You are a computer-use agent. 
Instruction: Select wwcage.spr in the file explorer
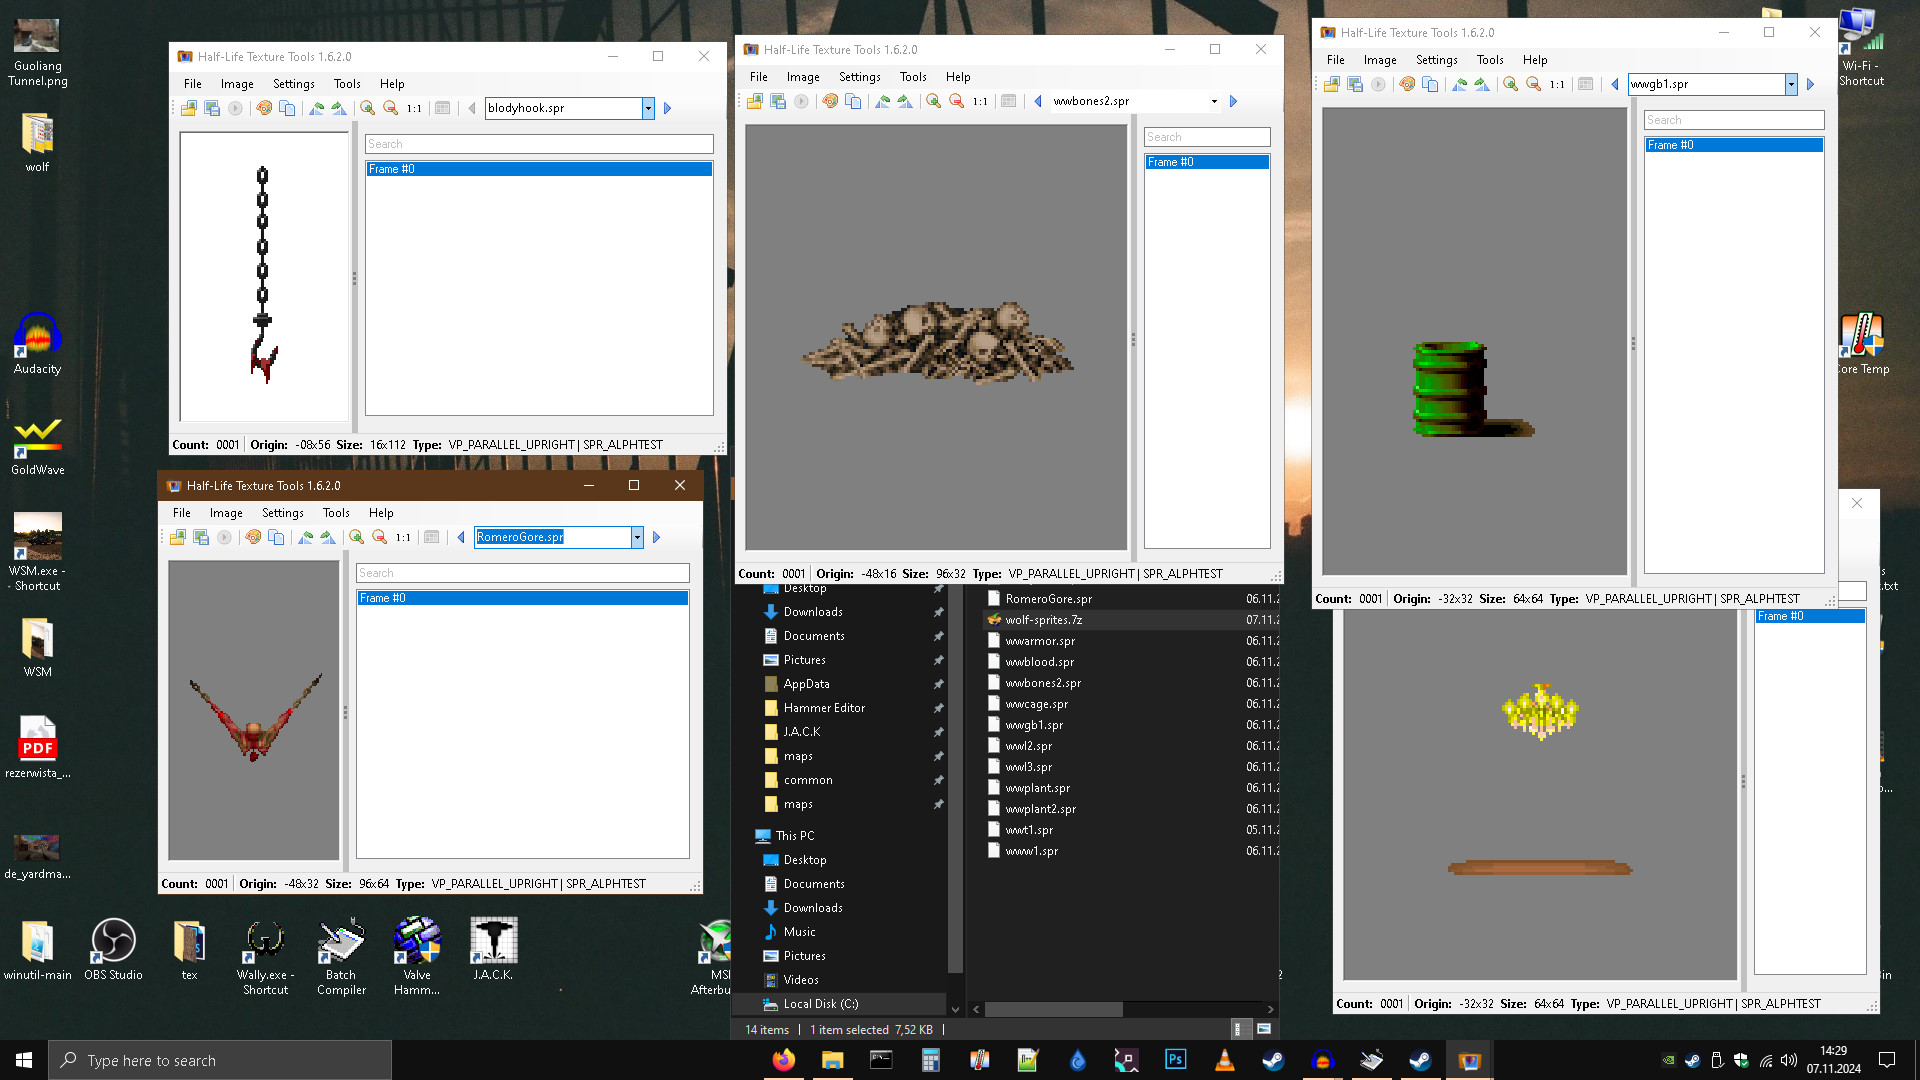pos(1036,704)
